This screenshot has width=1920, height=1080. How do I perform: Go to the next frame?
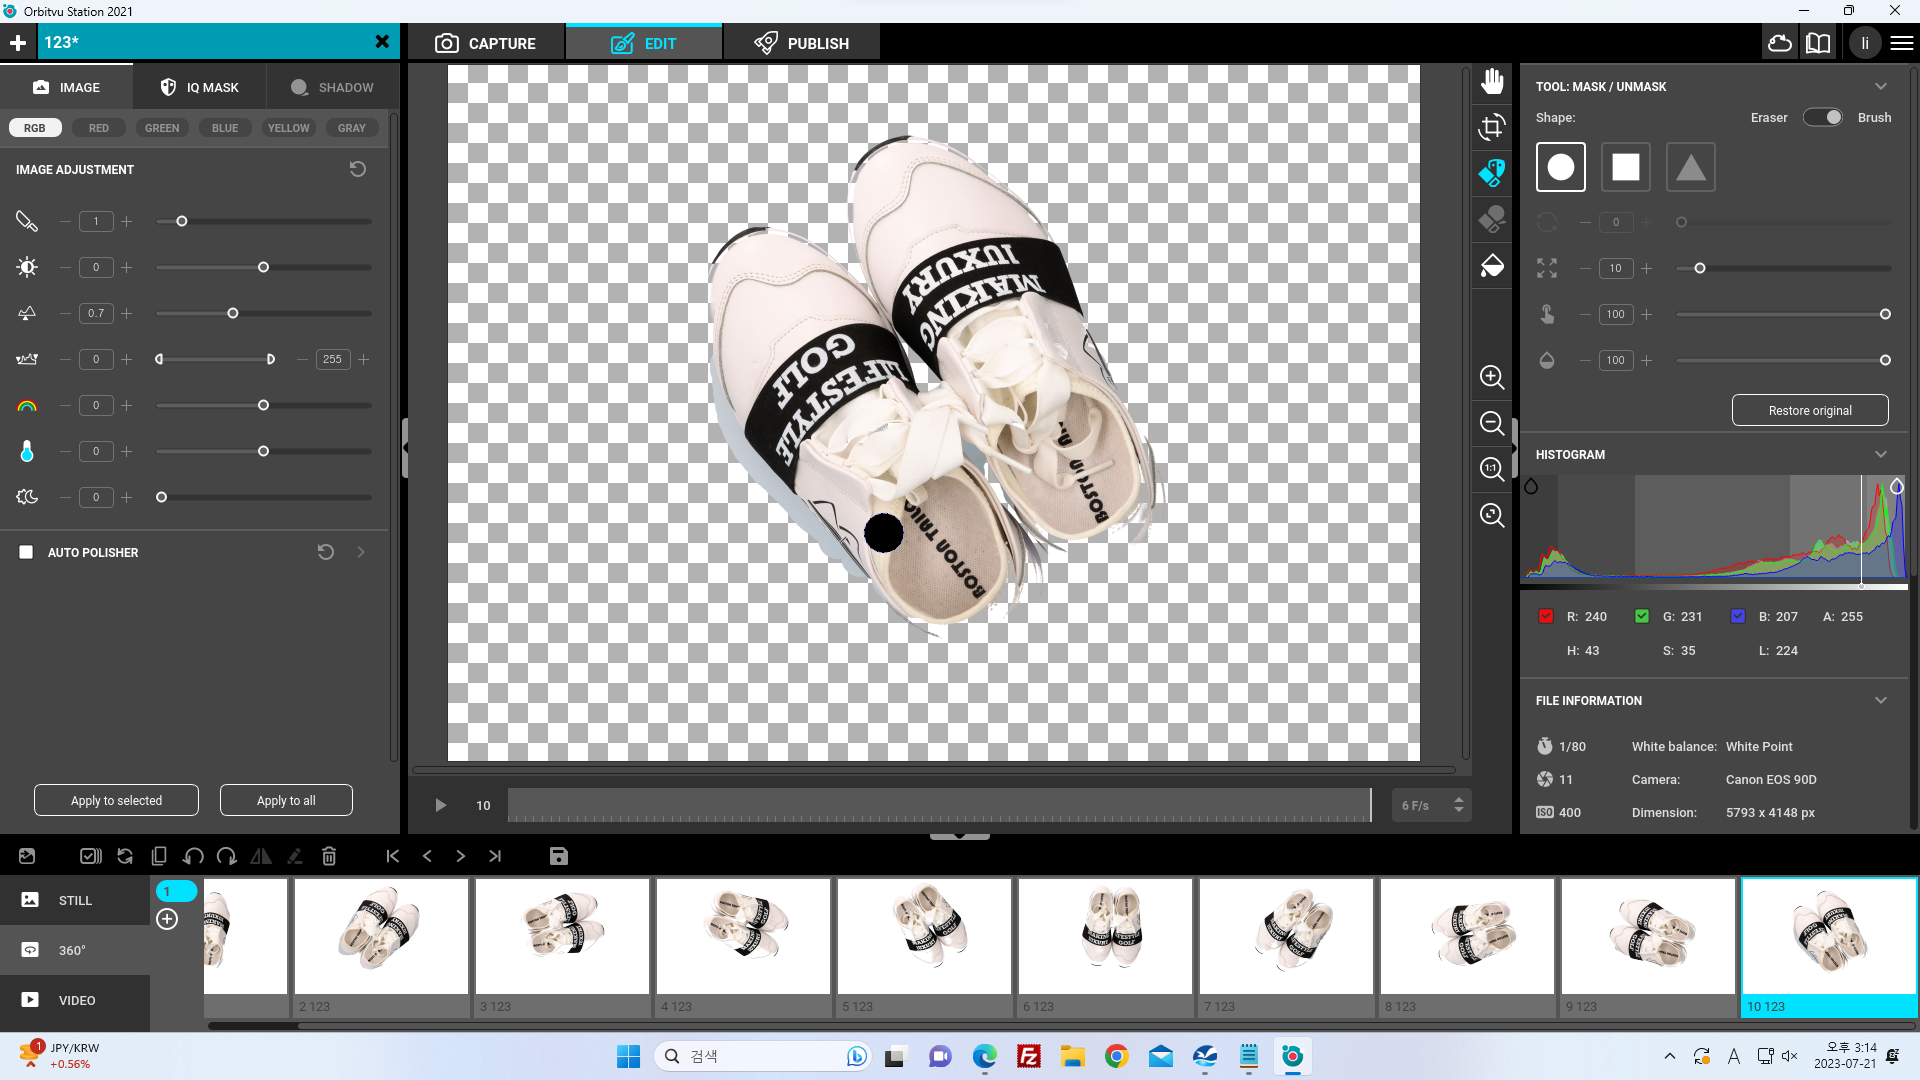[461, 856]
